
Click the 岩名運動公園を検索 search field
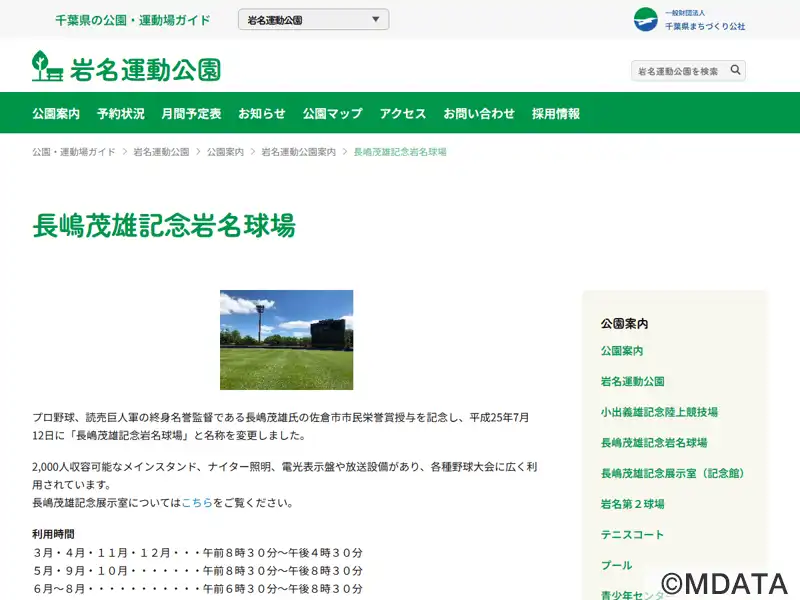(x=678, y=71)
